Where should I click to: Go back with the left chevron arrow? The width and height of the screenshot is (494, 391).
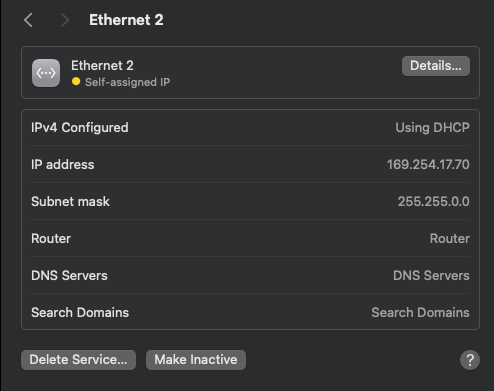[28, 20]
